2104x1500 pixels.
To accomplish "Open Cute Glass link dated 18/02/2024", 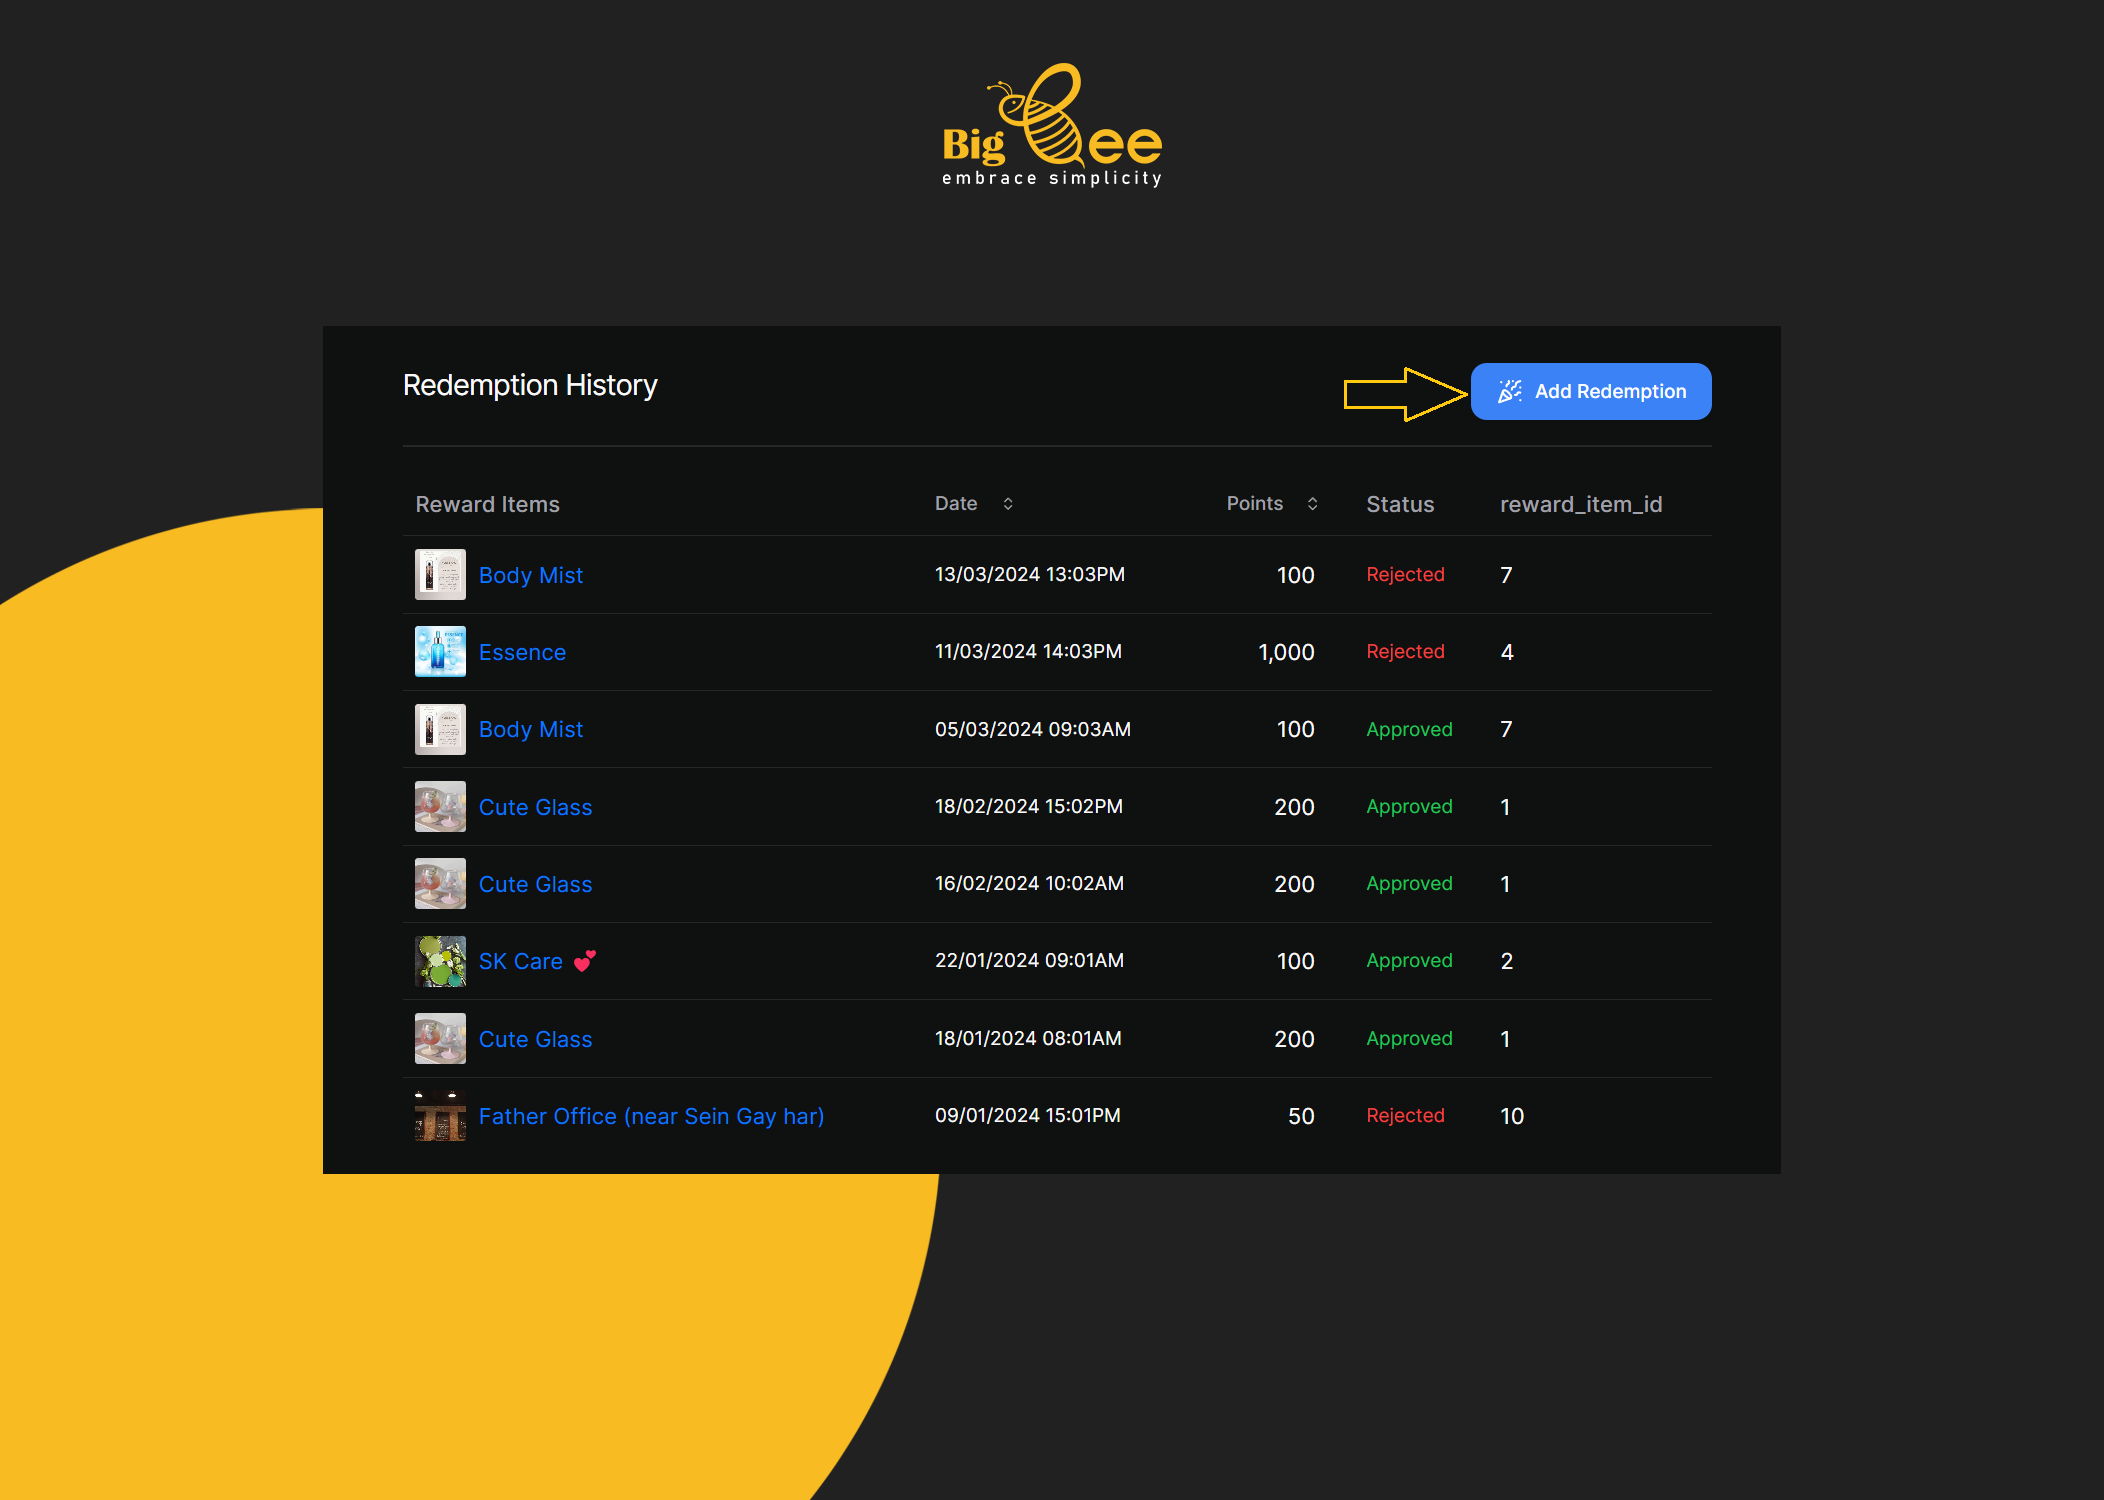I will [535, 807].
